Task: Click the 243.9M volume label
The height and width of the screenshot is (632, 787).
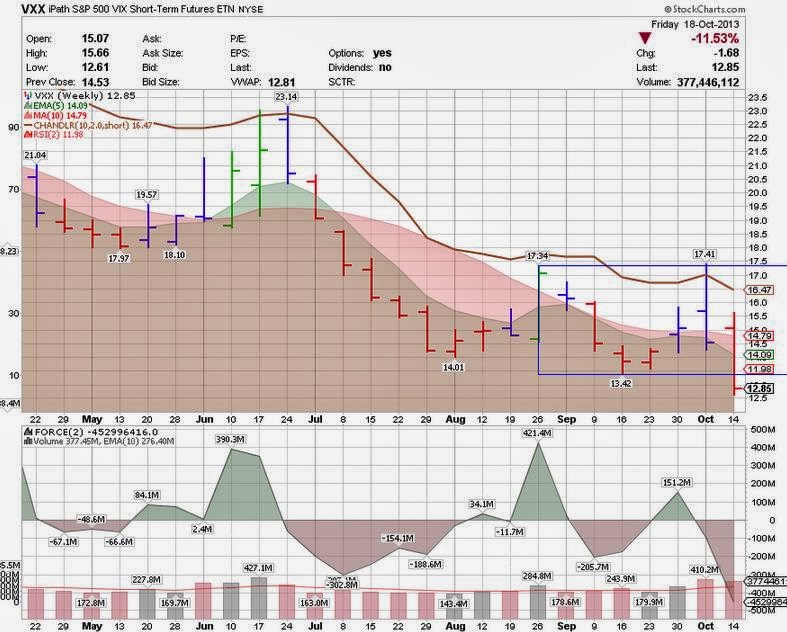Action: [x=621, y=579]
